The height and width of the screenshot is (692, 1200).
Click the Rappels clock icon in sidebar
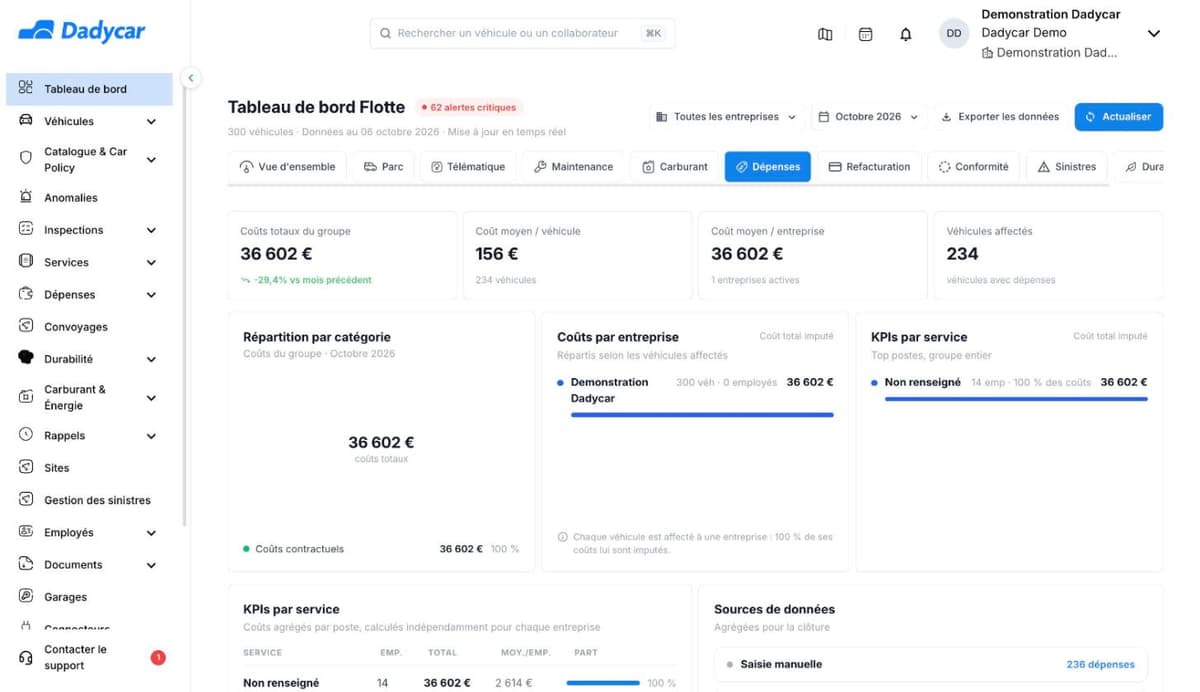(x=26, y=435)
